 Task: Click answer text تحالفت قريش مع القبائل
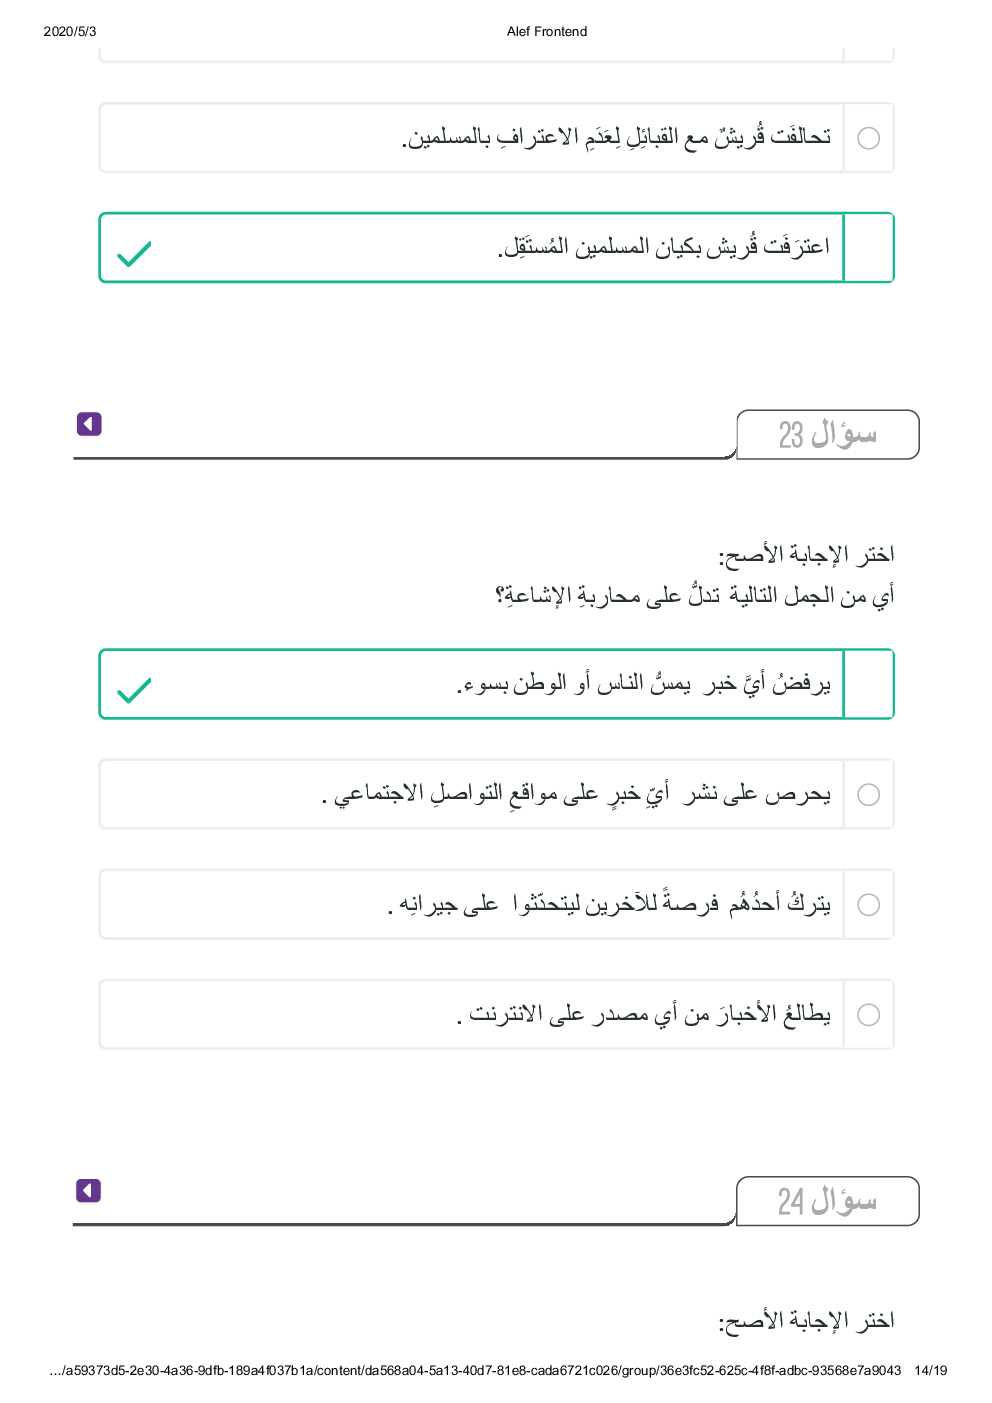616,137
